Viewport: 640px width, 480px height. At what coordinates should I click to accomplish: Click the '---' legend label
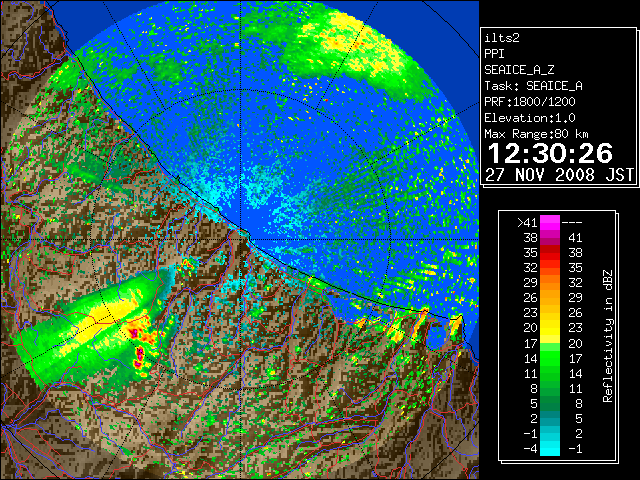pyautogui.click(x=572, y=223)
